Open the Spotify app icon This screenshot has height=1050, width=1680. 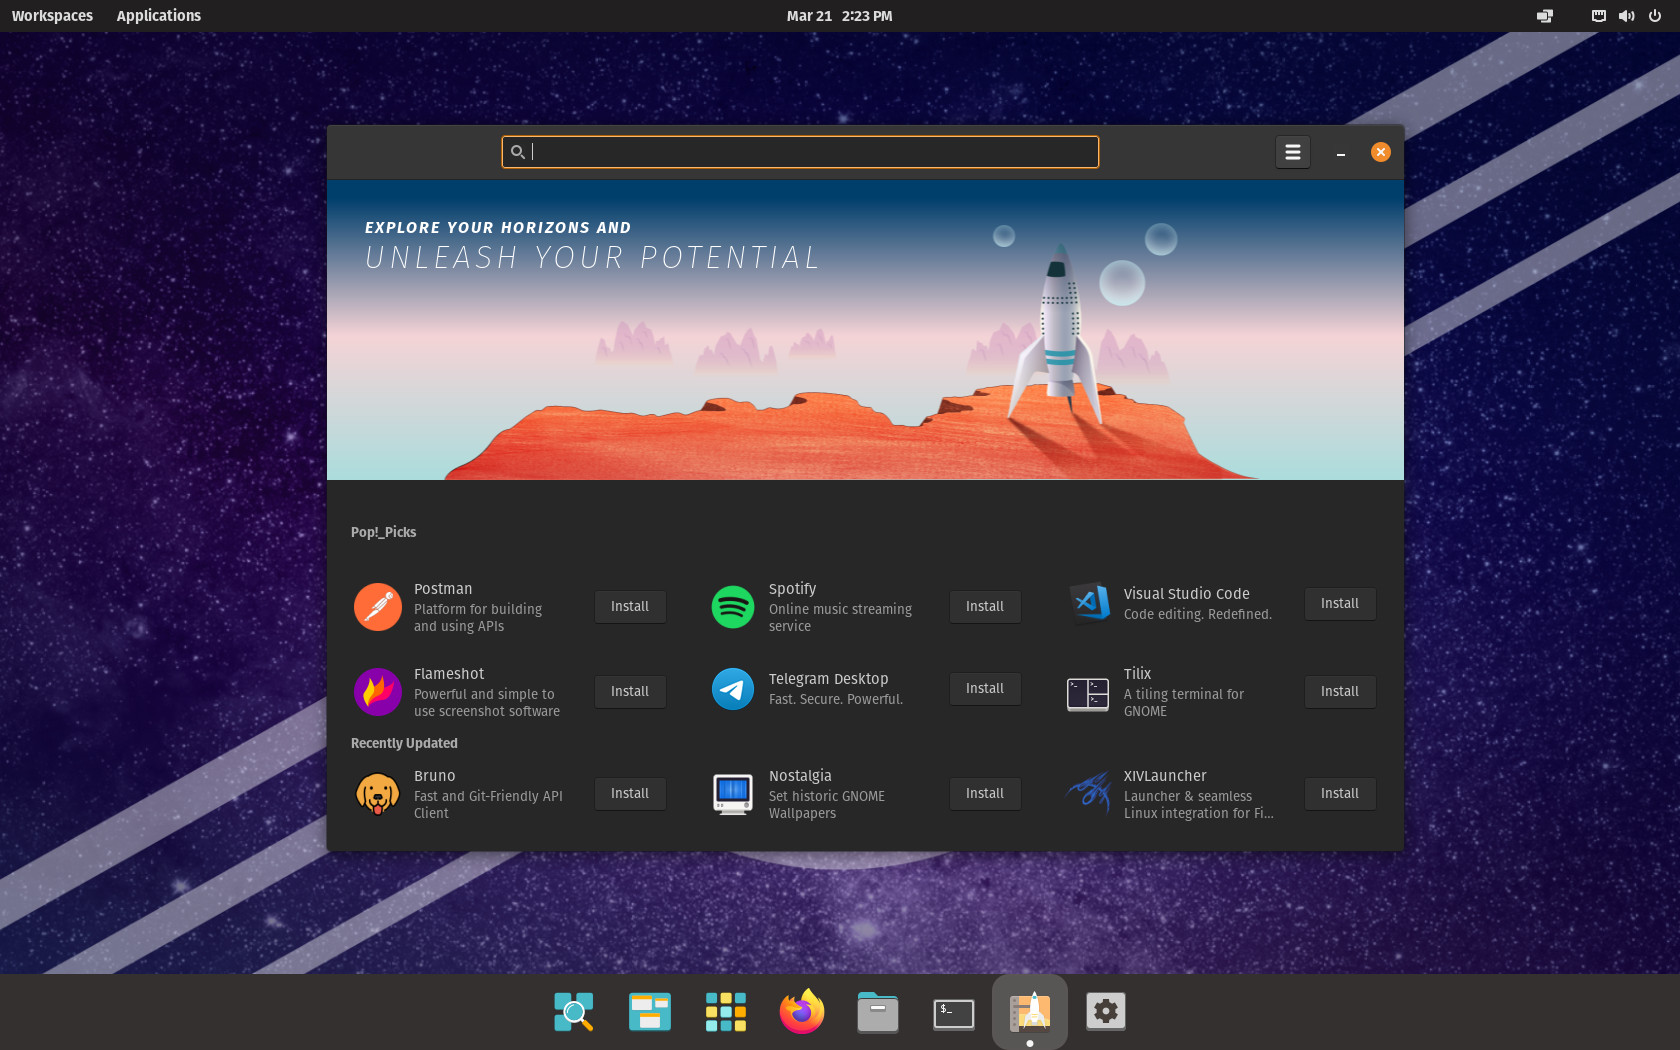[733, 607]
